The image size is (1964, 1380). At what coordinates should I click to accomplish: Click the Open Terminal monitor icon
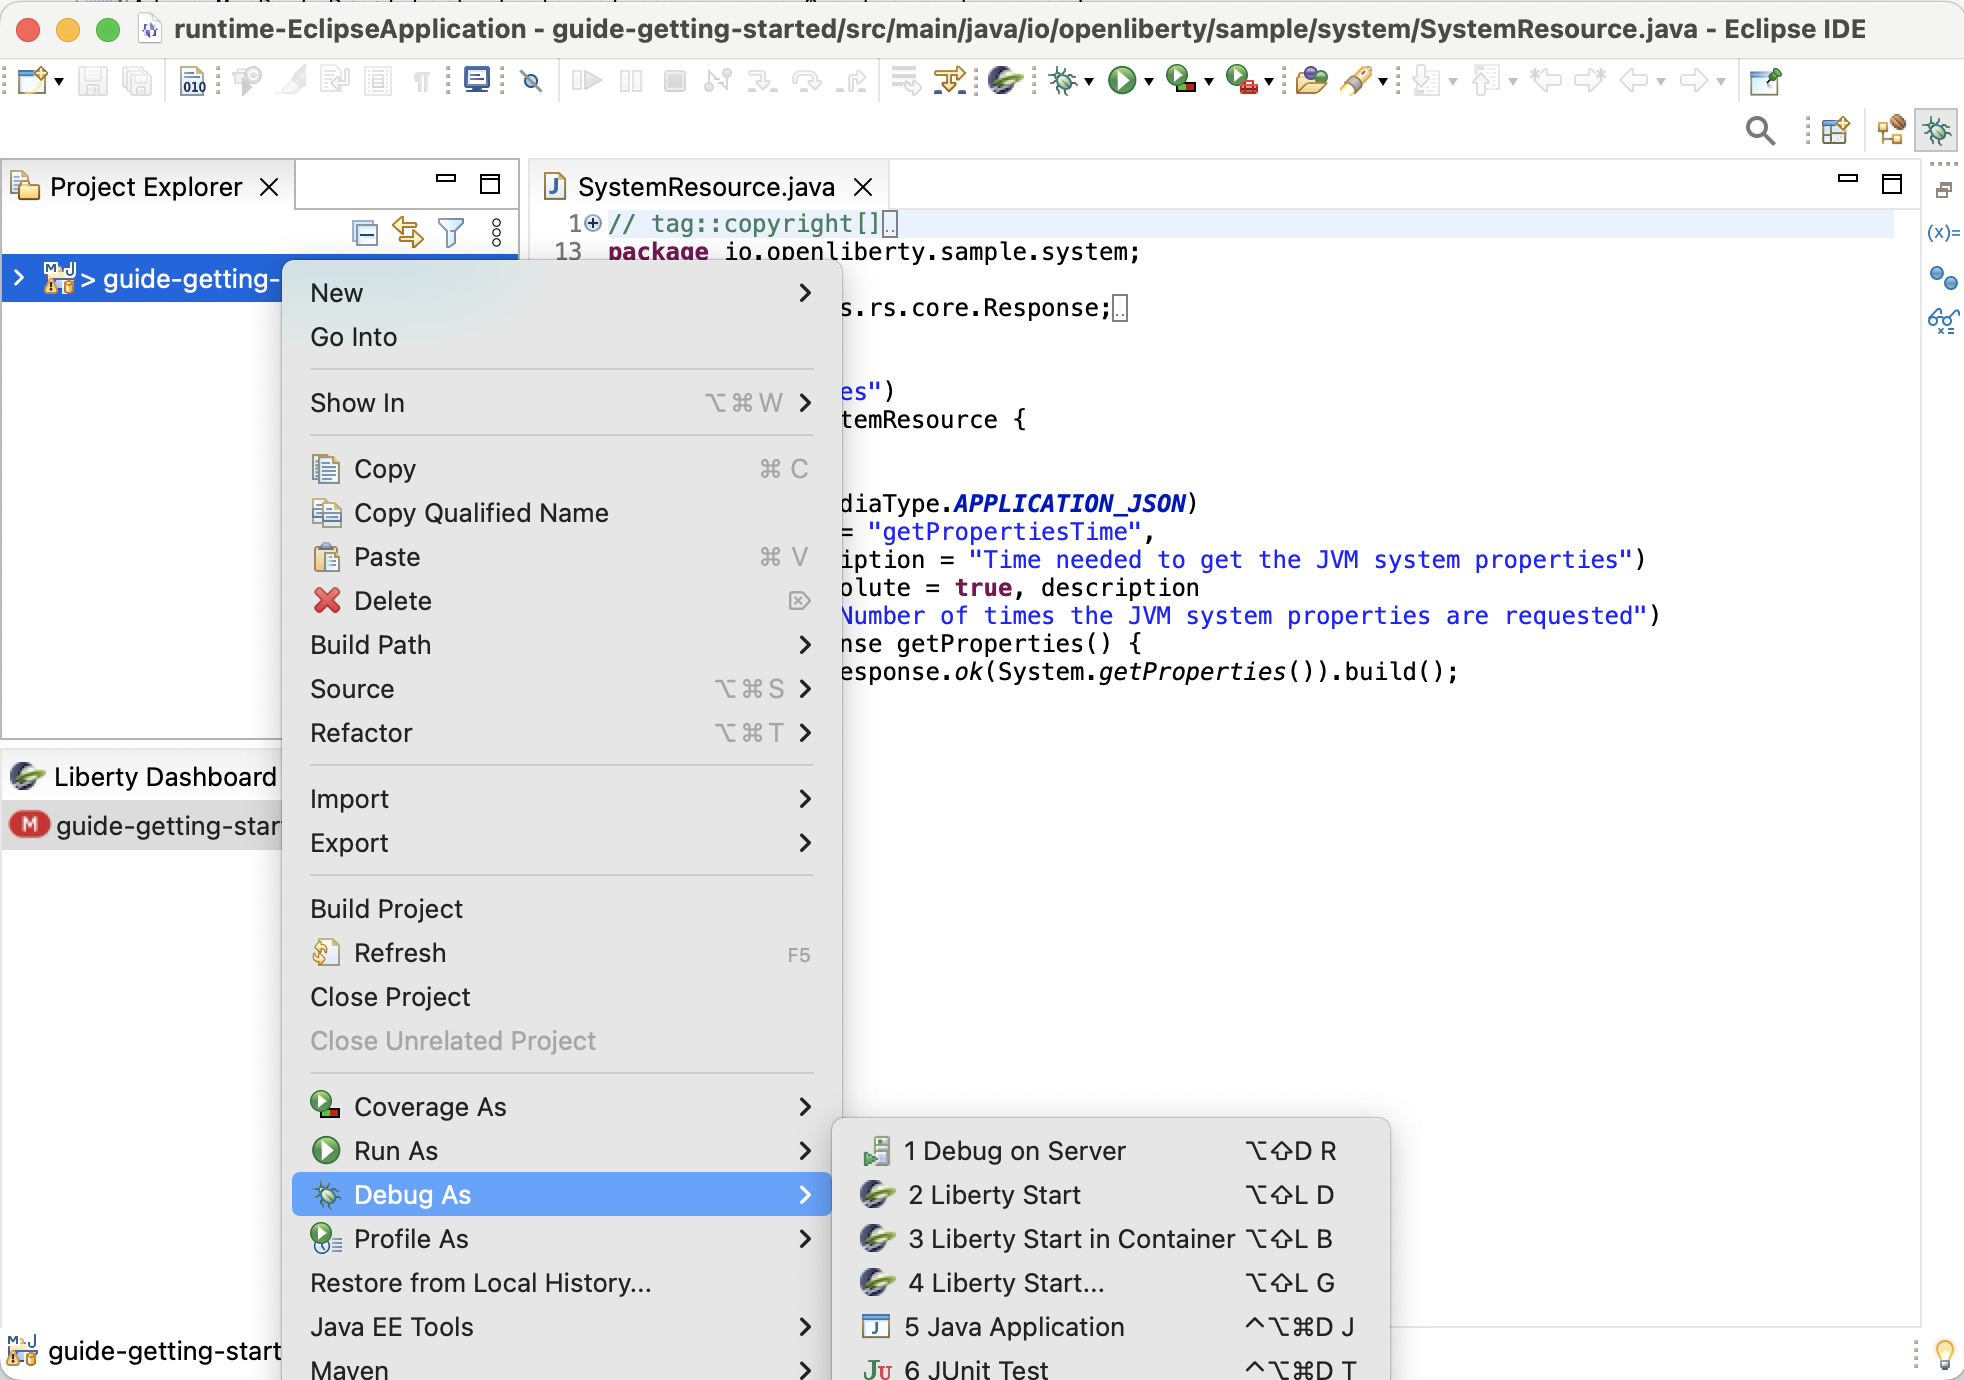pyautogui.click(x=477, y=80)
